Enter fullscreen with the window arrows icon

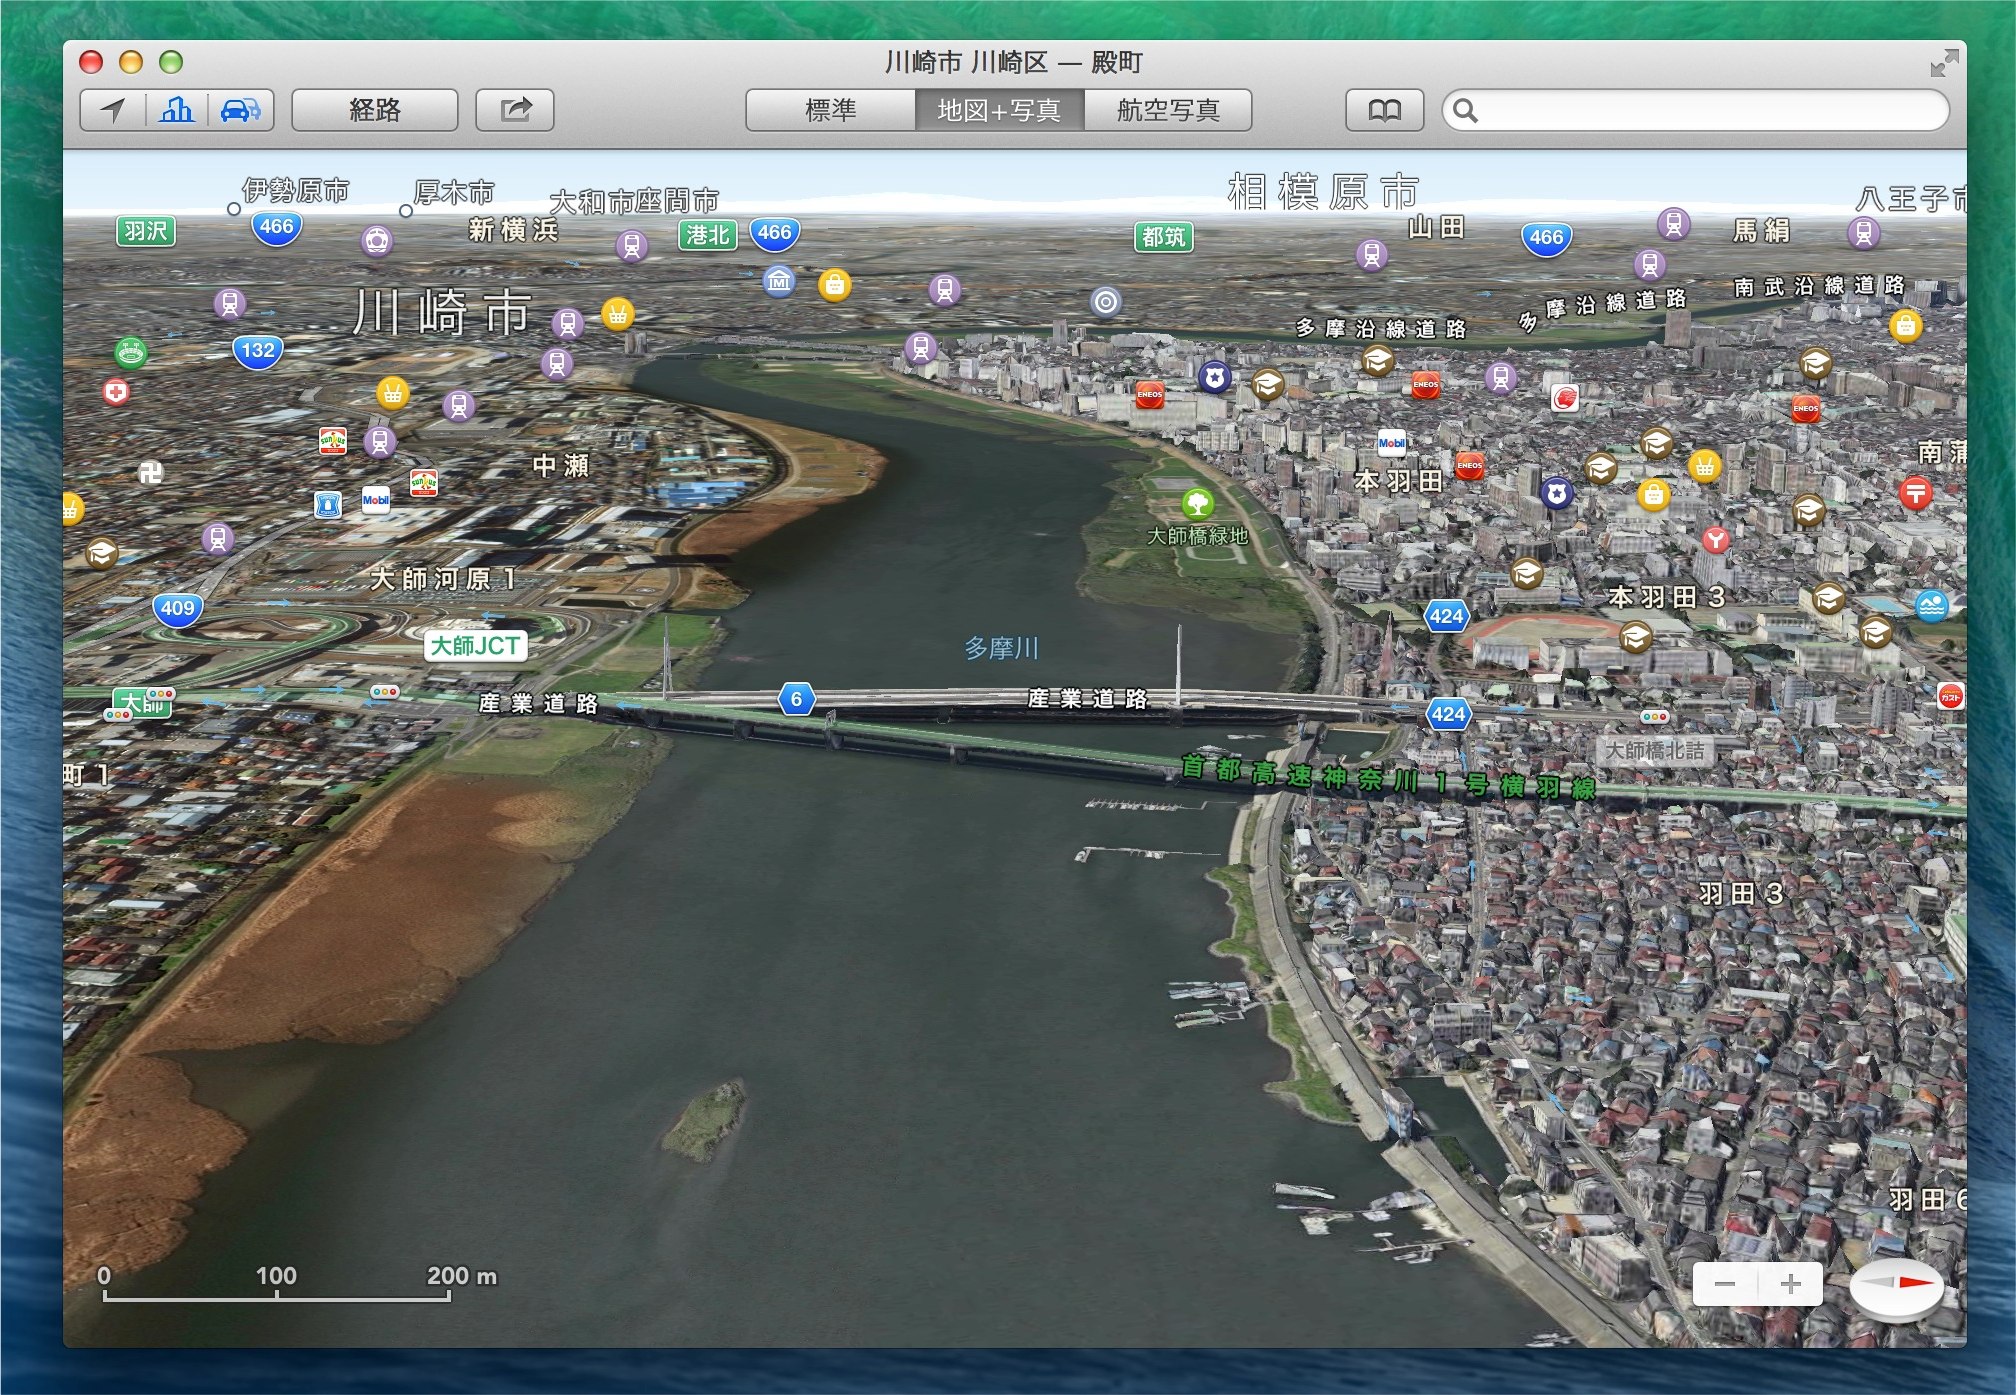coord(1943,64)
